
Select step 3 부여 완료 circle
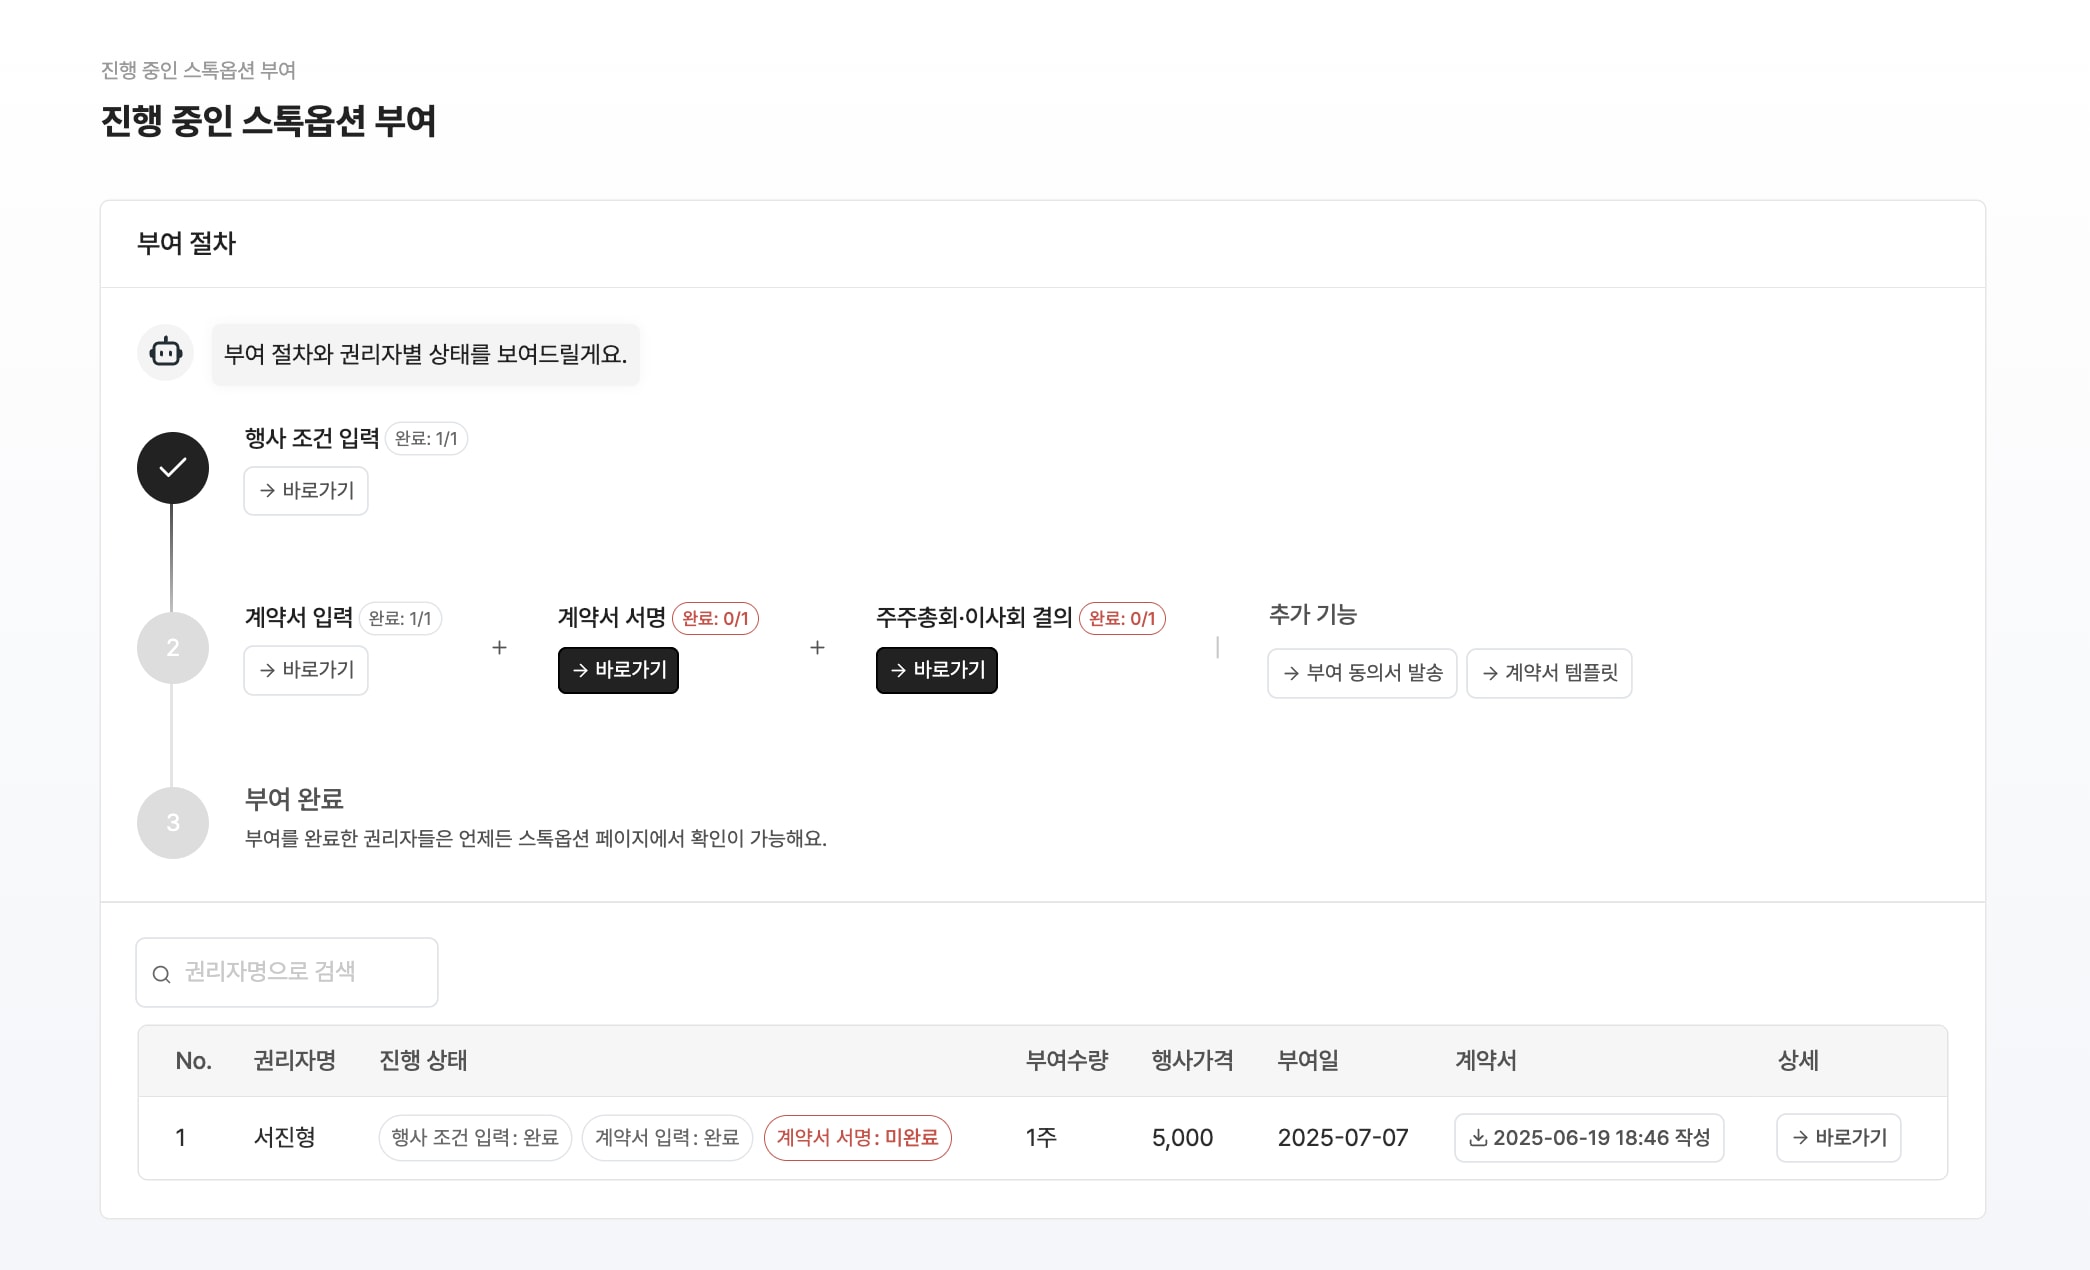click(x=173, y=822)
